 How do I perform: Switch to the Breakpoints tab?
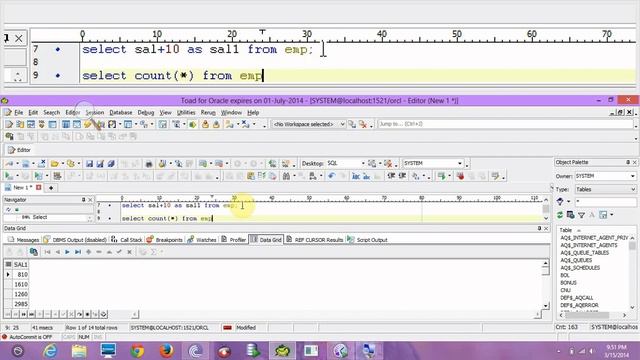point(164,240)
